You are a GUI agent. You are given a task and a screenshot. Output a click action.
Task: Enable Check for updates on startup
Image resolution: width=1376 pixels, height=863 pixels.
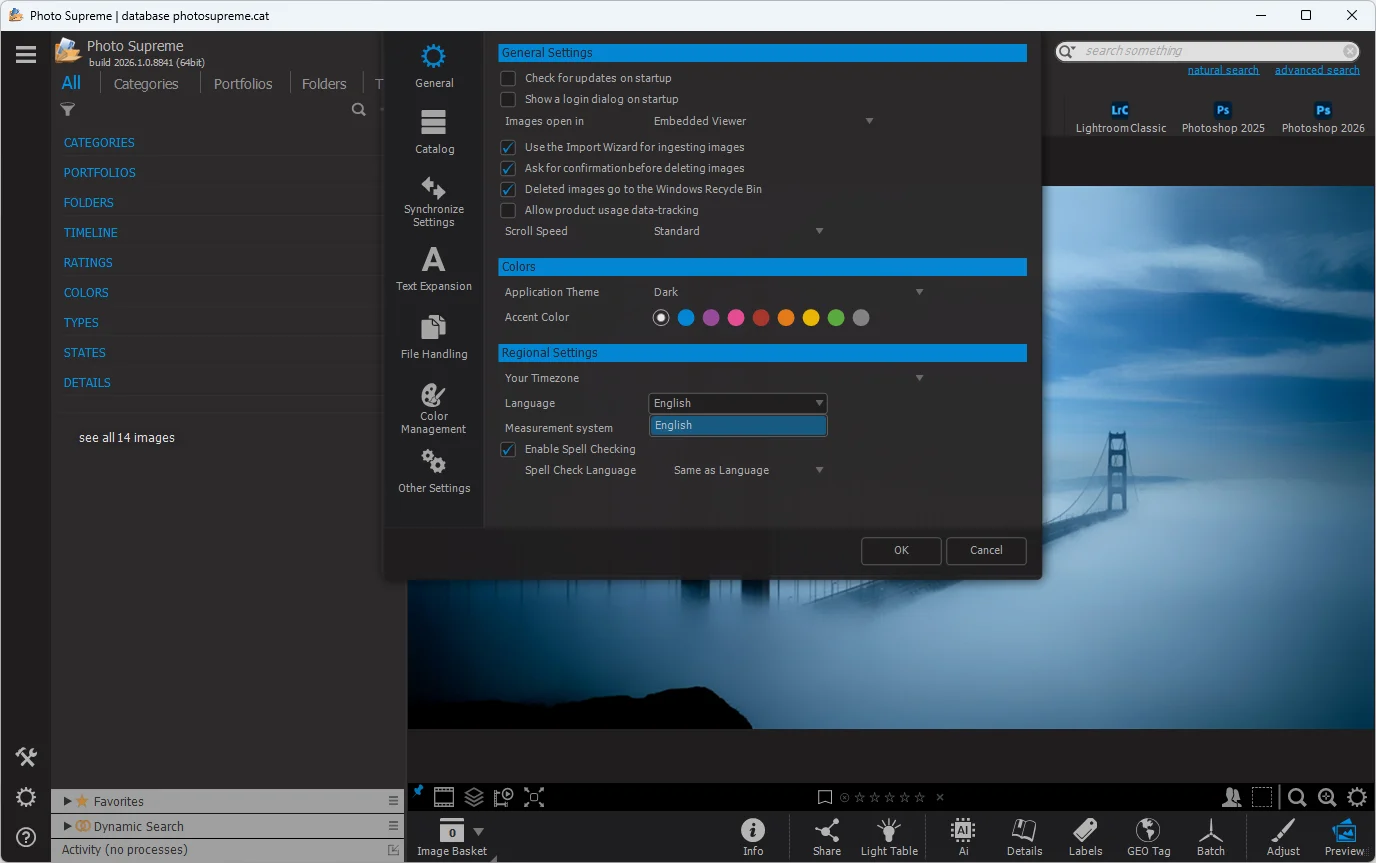point(508,78)
